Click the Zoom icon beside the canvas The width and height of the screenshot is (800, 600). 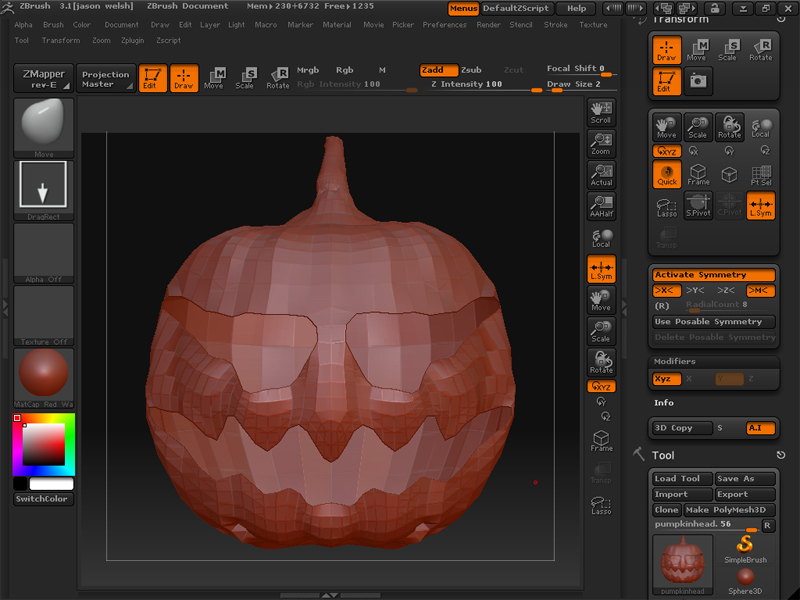point(601,143)
